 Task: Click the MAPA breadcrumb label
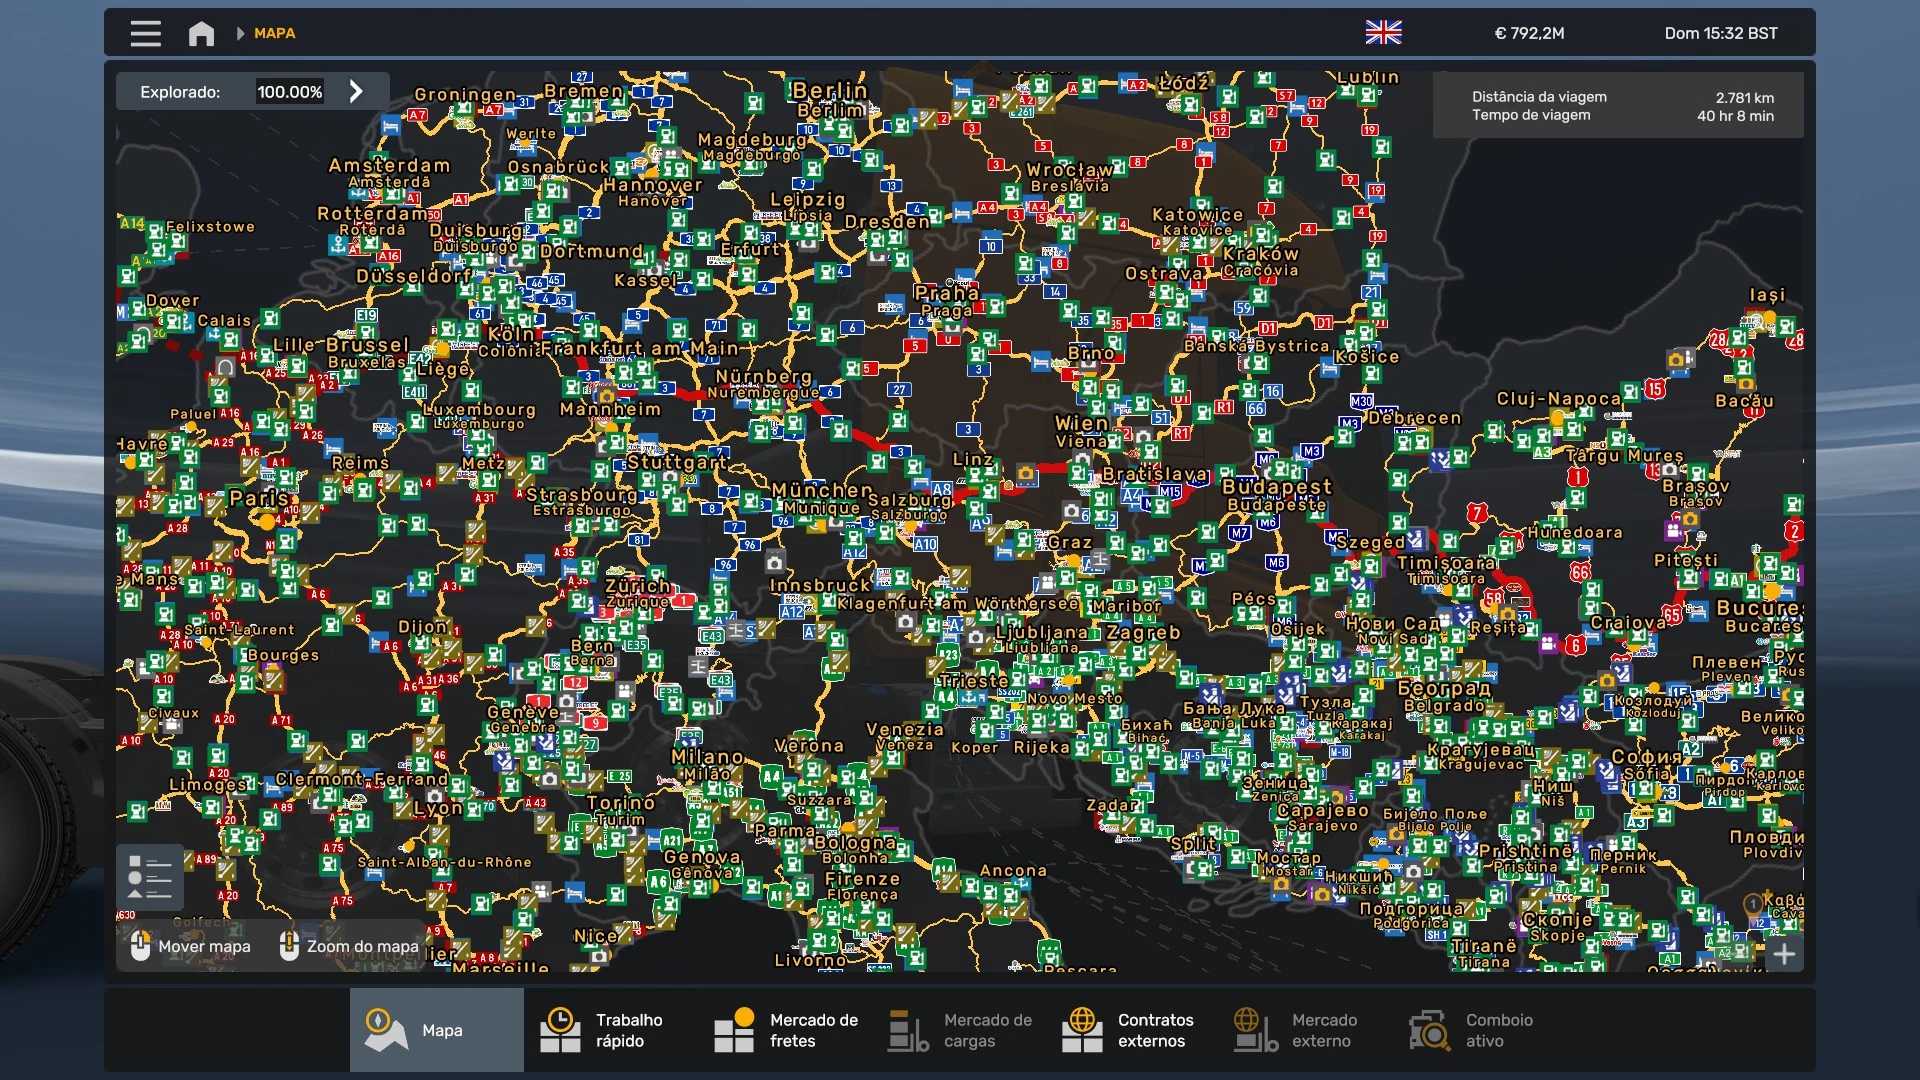[x=274, y=33]
